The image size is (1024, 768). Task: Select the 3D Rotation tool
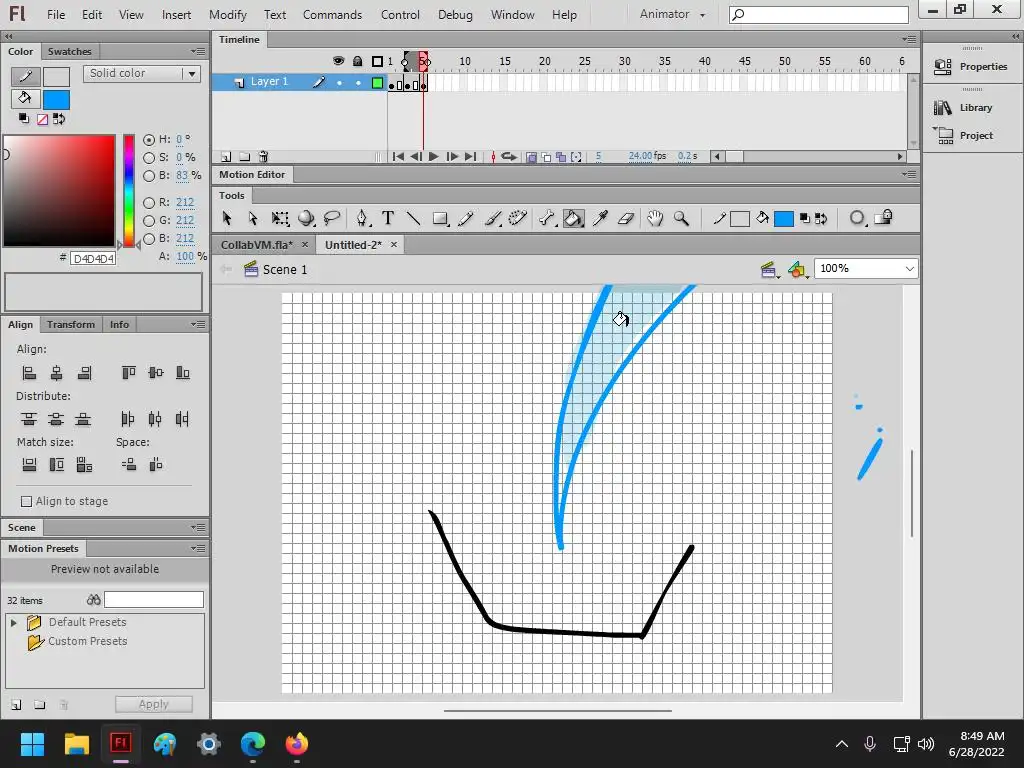(306, 218)
